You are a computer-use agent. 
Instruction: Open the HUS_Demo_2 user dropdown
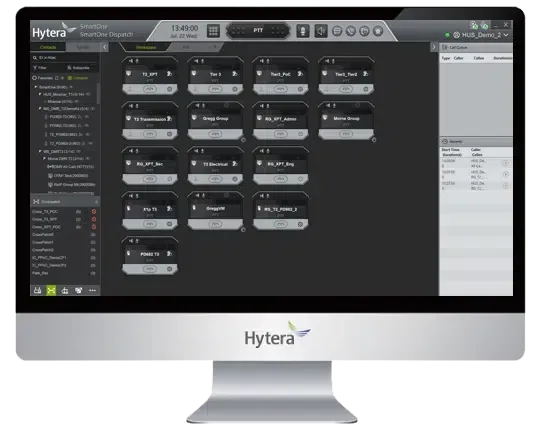(481, 35)
